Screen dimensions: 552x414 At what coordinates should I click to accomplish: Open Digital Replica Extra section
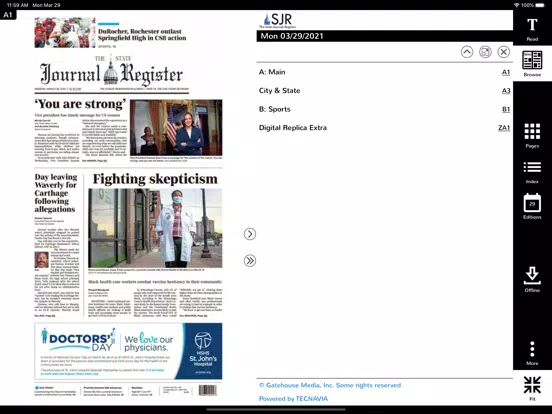293,128
